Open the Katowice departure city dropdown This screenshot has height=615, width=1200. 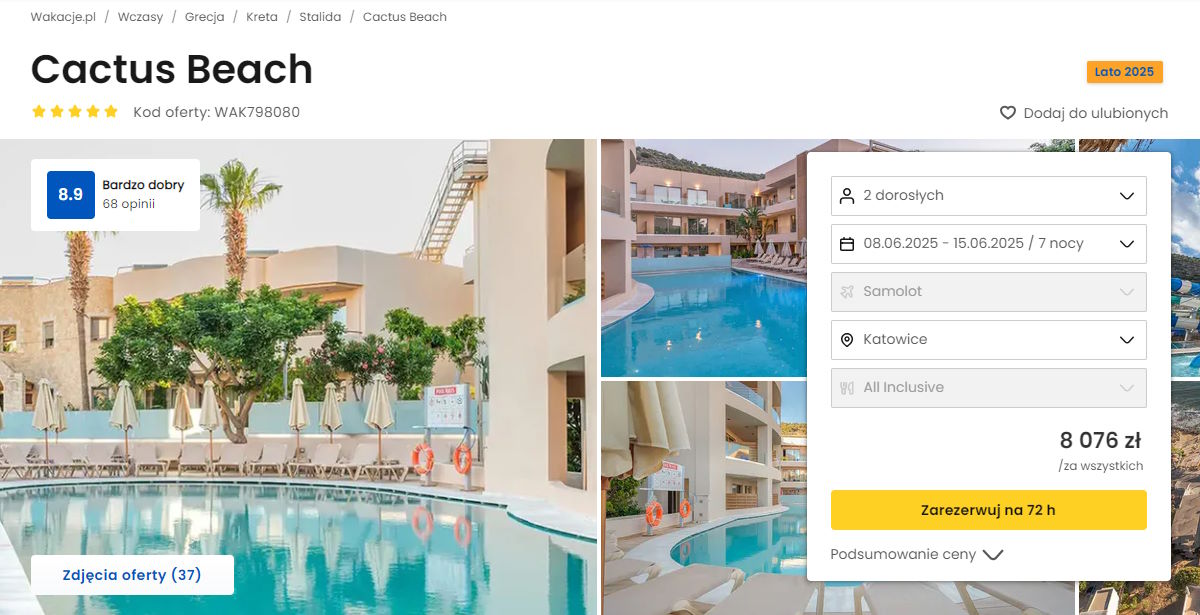[989, 340]
